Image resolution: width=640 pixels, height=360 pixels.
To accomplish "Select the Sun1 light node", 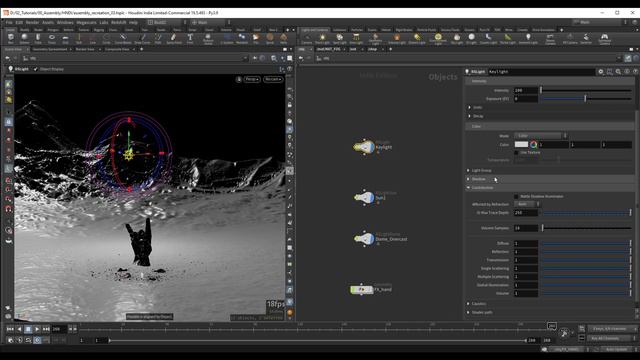I will 364,198.
